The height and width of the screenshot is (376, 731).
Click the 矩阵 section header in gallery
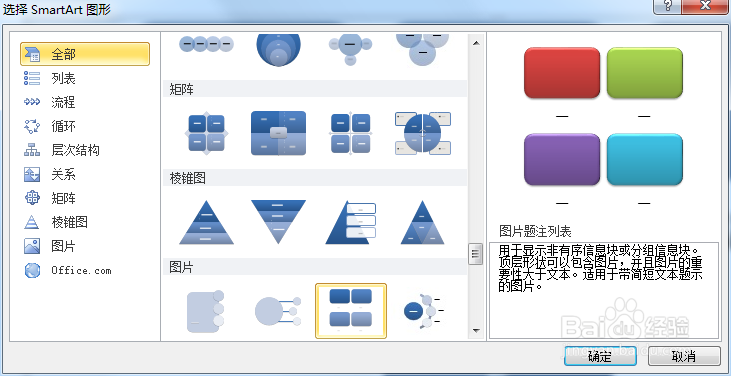coord(315,89)
